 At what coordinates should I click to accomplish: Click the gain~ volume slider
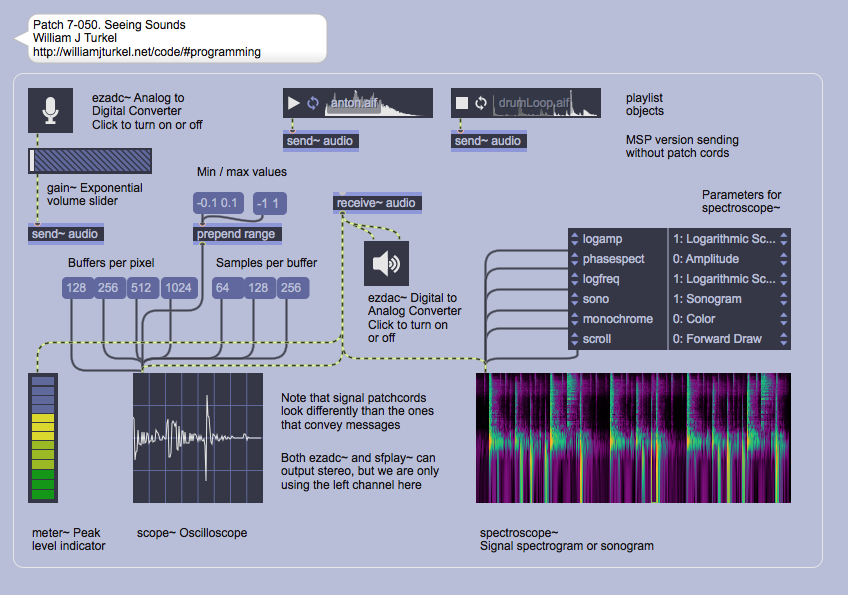[x=90, y=162]
